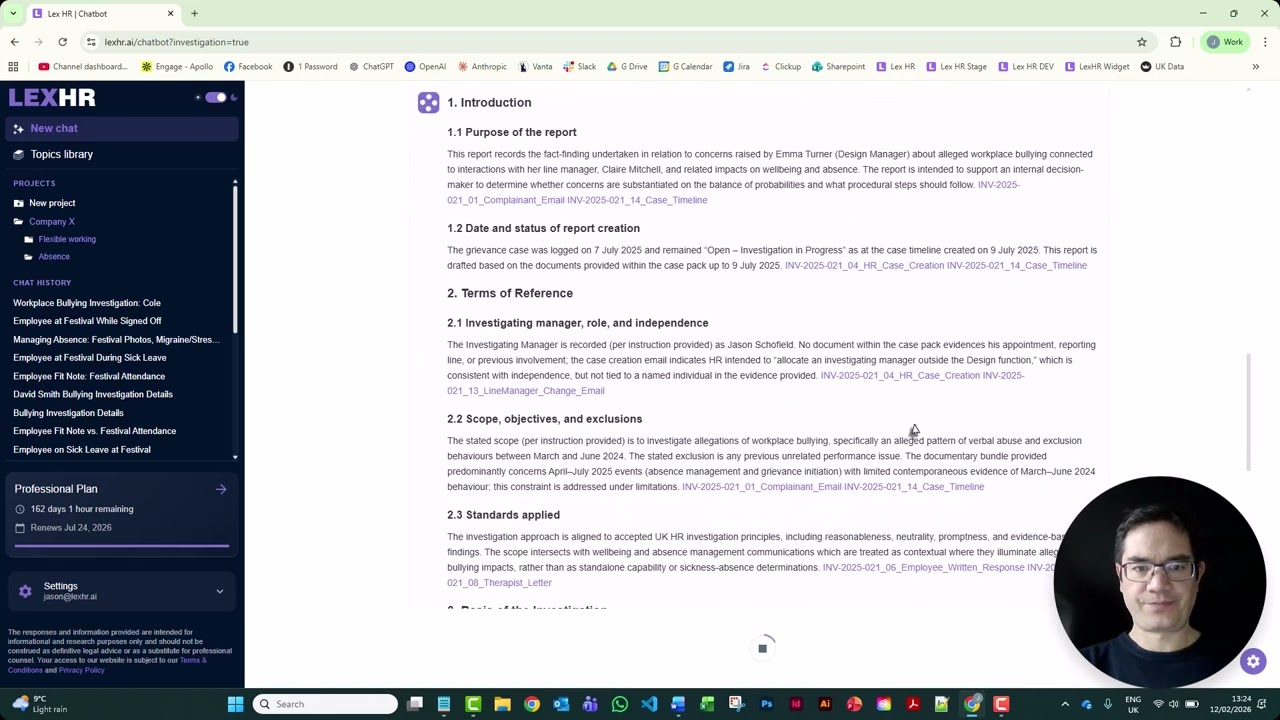Open the Engage - Apollo bookmark
Image resolution: width=1280 pixels, height=720 pixels.
(177, 67)
